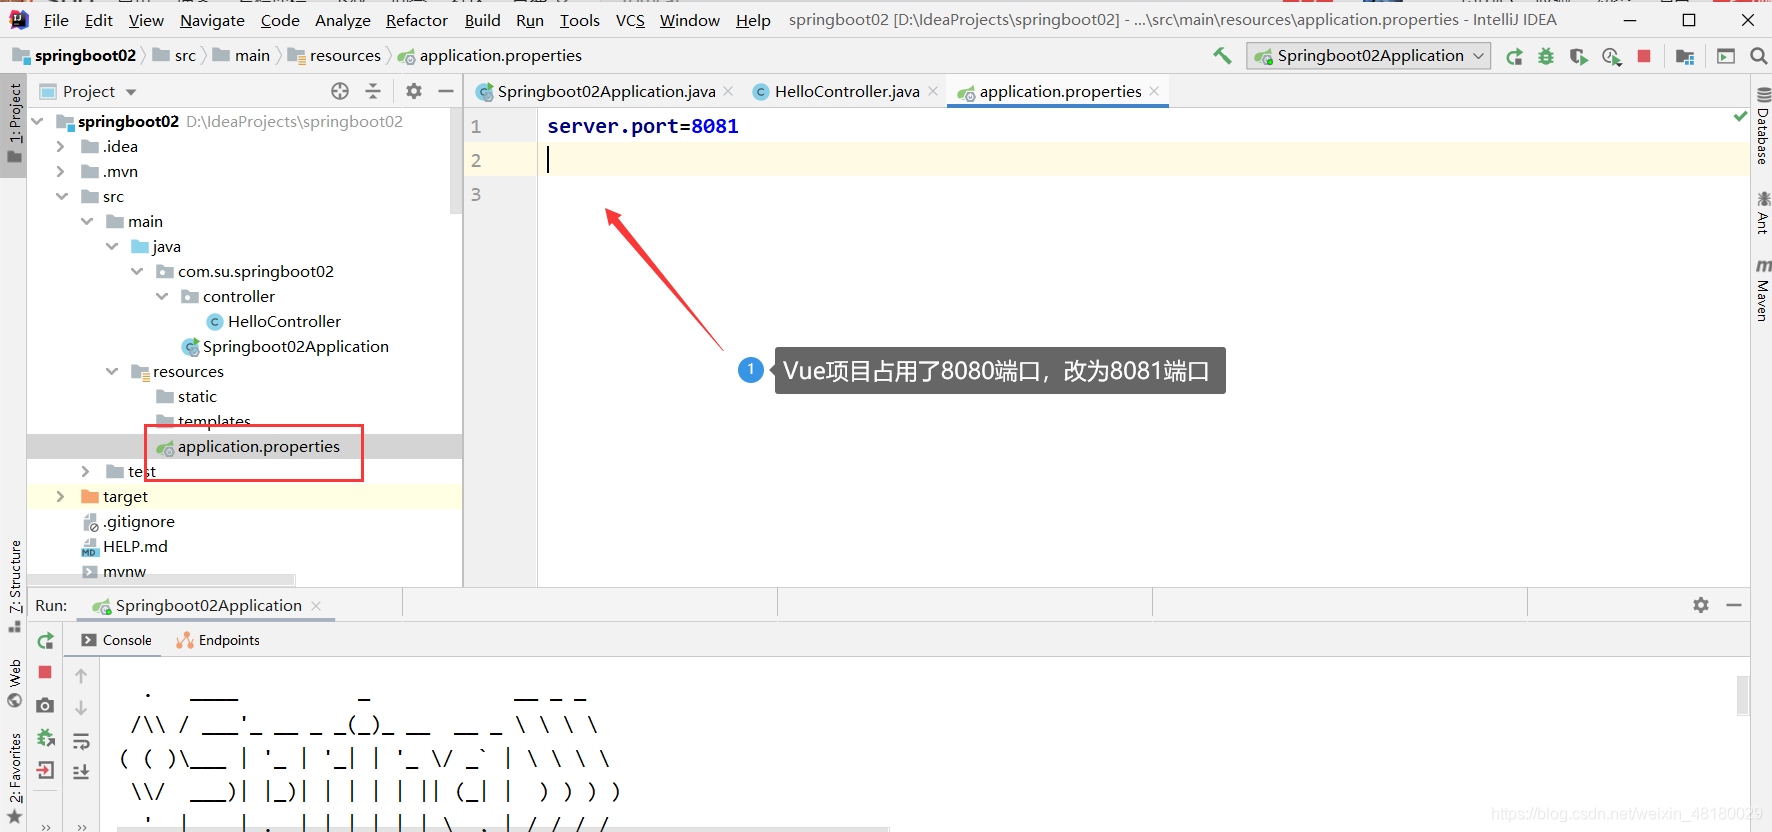Open the Analyze menu
The height and width of the screenshot is (832, 1772).
click(x=343, y=20)
